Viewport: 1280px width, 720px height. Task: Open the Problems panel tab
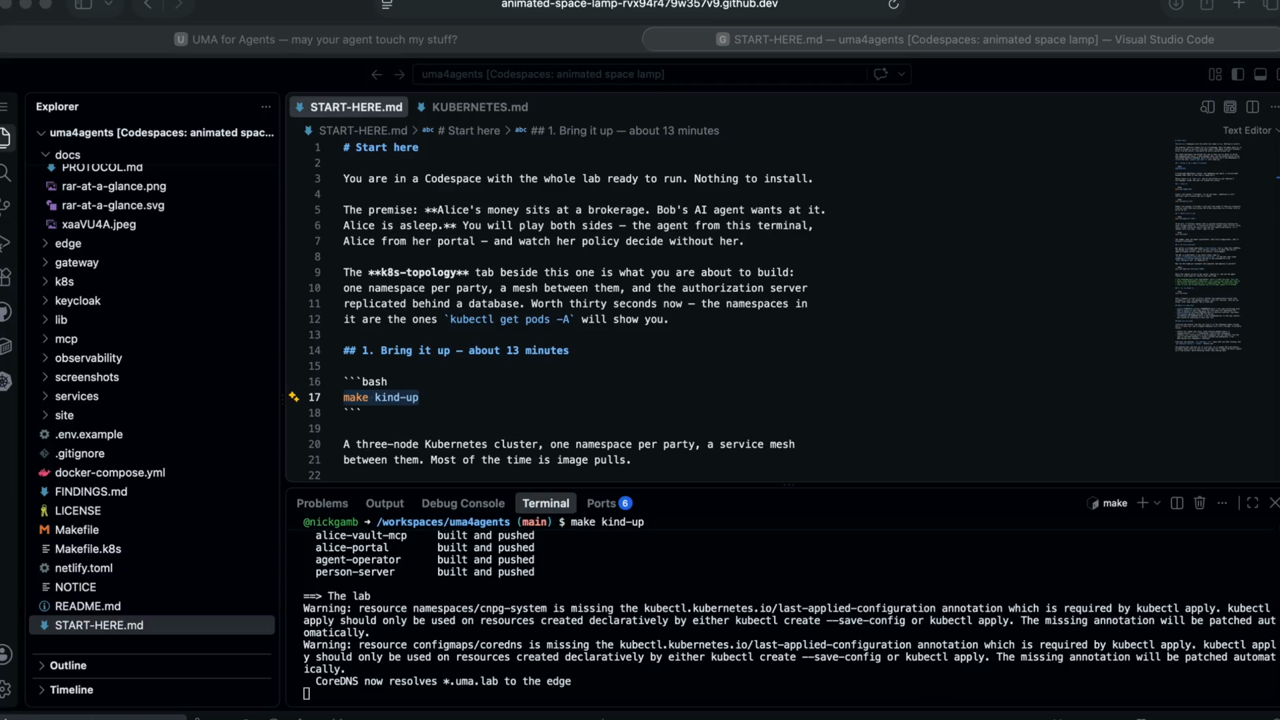tap(322, 503)
